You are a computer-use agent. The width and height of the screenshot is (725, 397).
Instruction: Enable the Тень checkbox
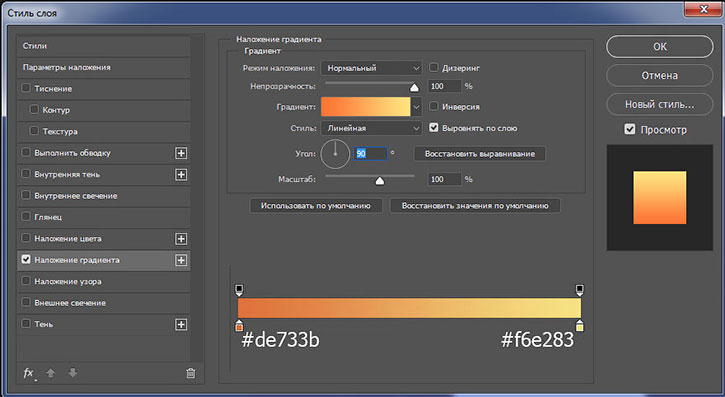26,324
